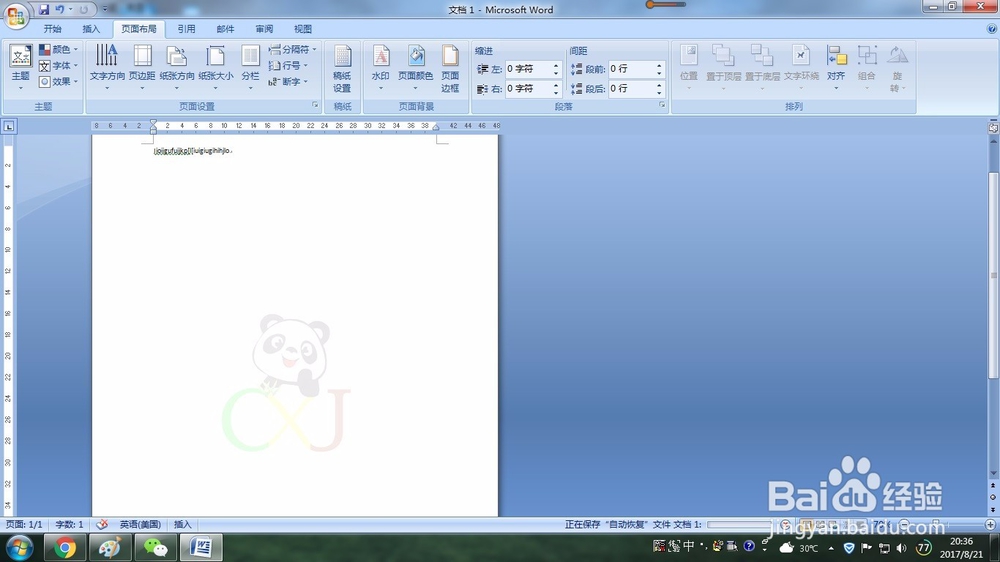Click proofing check icon in status bar

point(102,524)
